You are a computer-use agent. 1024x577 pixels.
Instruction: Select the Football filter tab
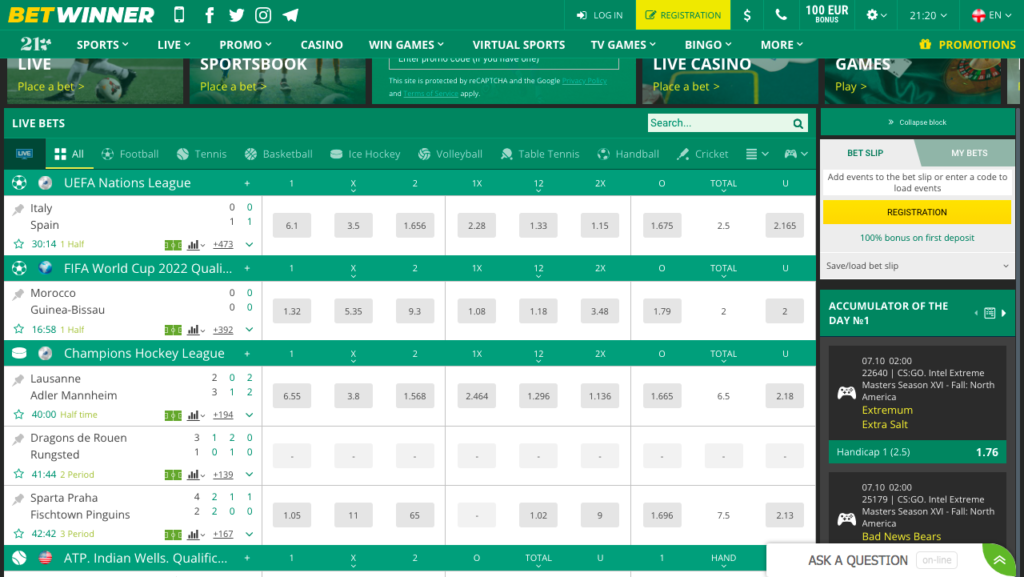[x=130, y=154]
